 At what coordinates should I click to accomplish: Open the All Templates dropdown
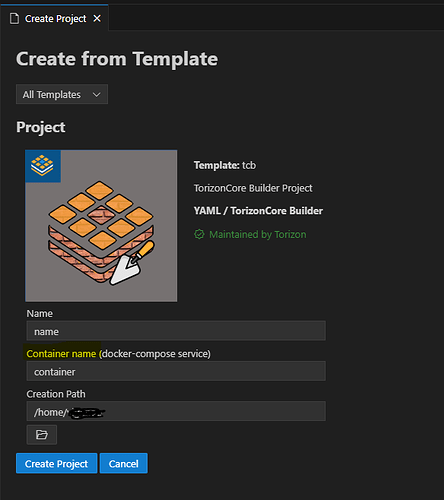coord(62,94)
